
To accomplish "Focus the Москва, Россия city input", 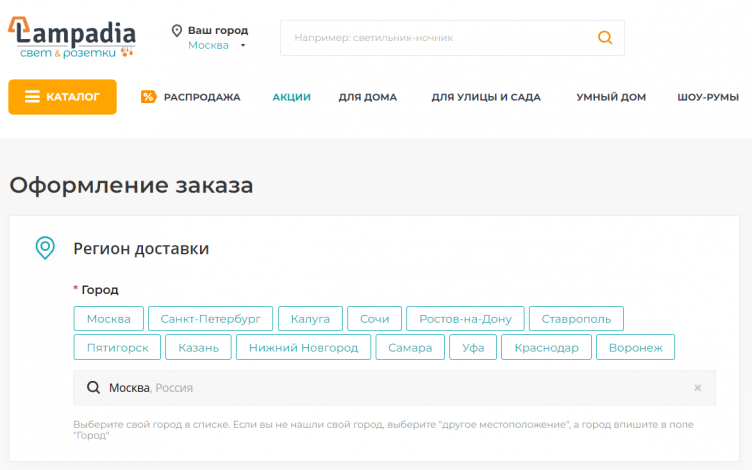I will [x=394, y=388].
